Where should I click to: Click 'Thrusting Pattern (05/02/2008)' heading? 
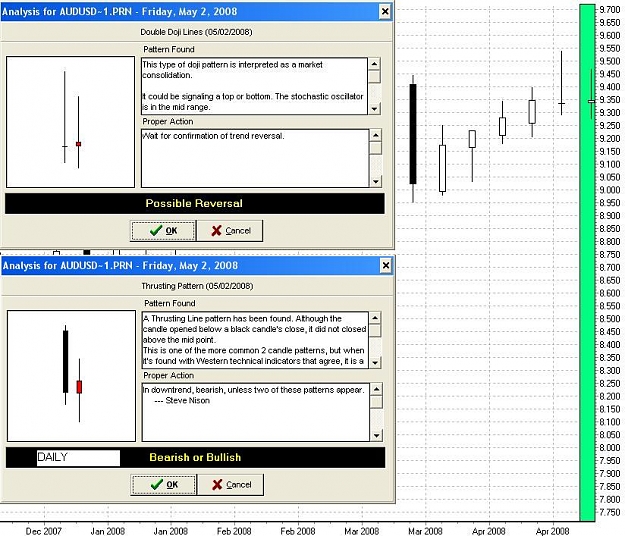click(x=197, y=286)
